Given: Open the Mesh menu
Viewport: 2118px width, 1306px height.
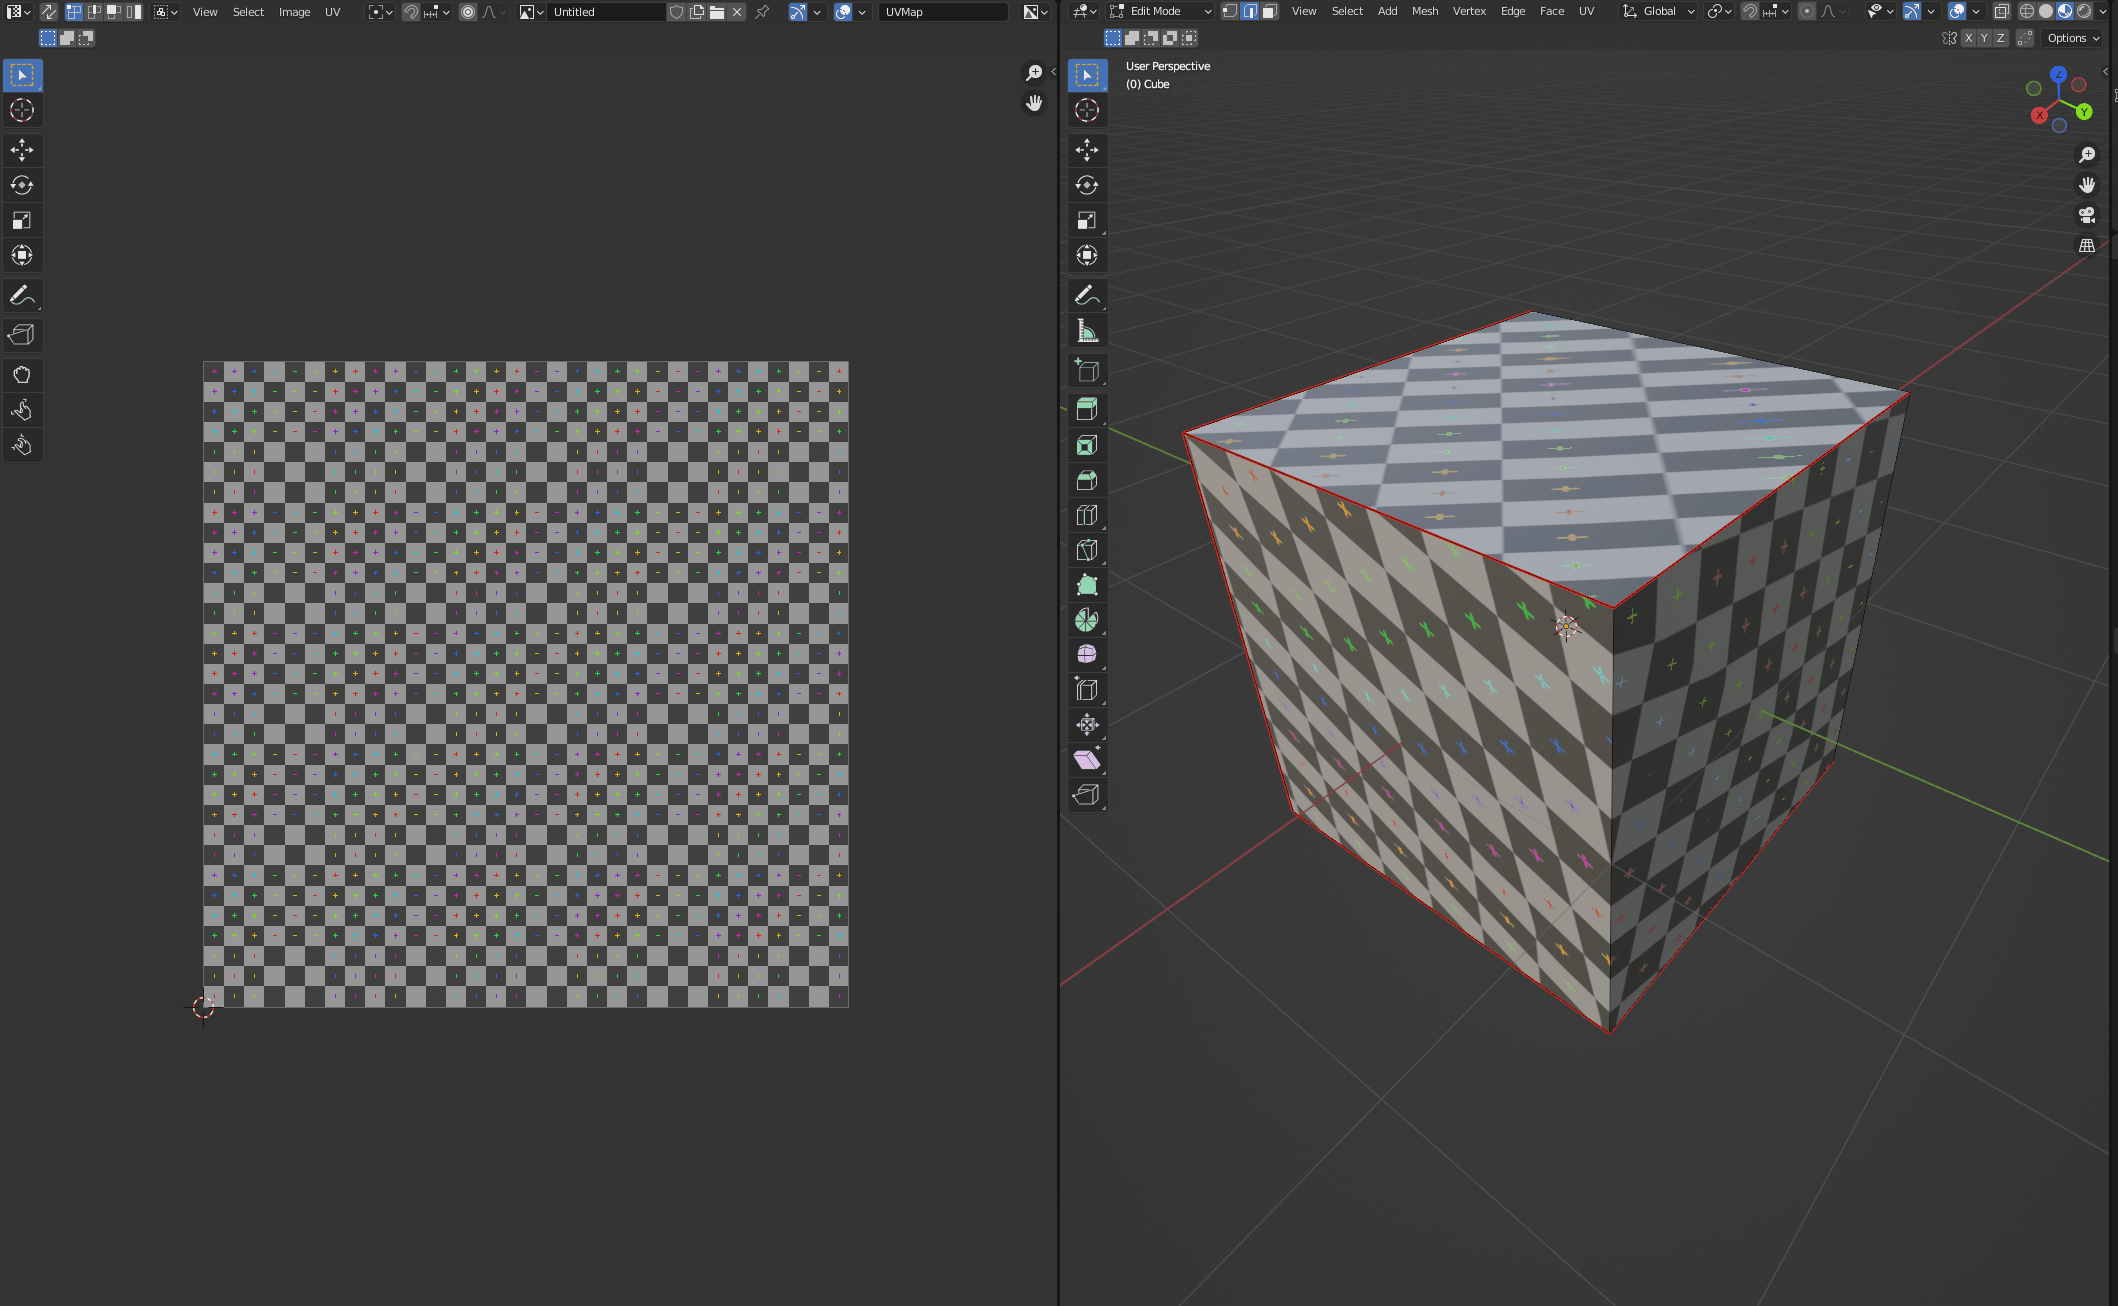Looking at the screenshot, I should coord(1424,11).
